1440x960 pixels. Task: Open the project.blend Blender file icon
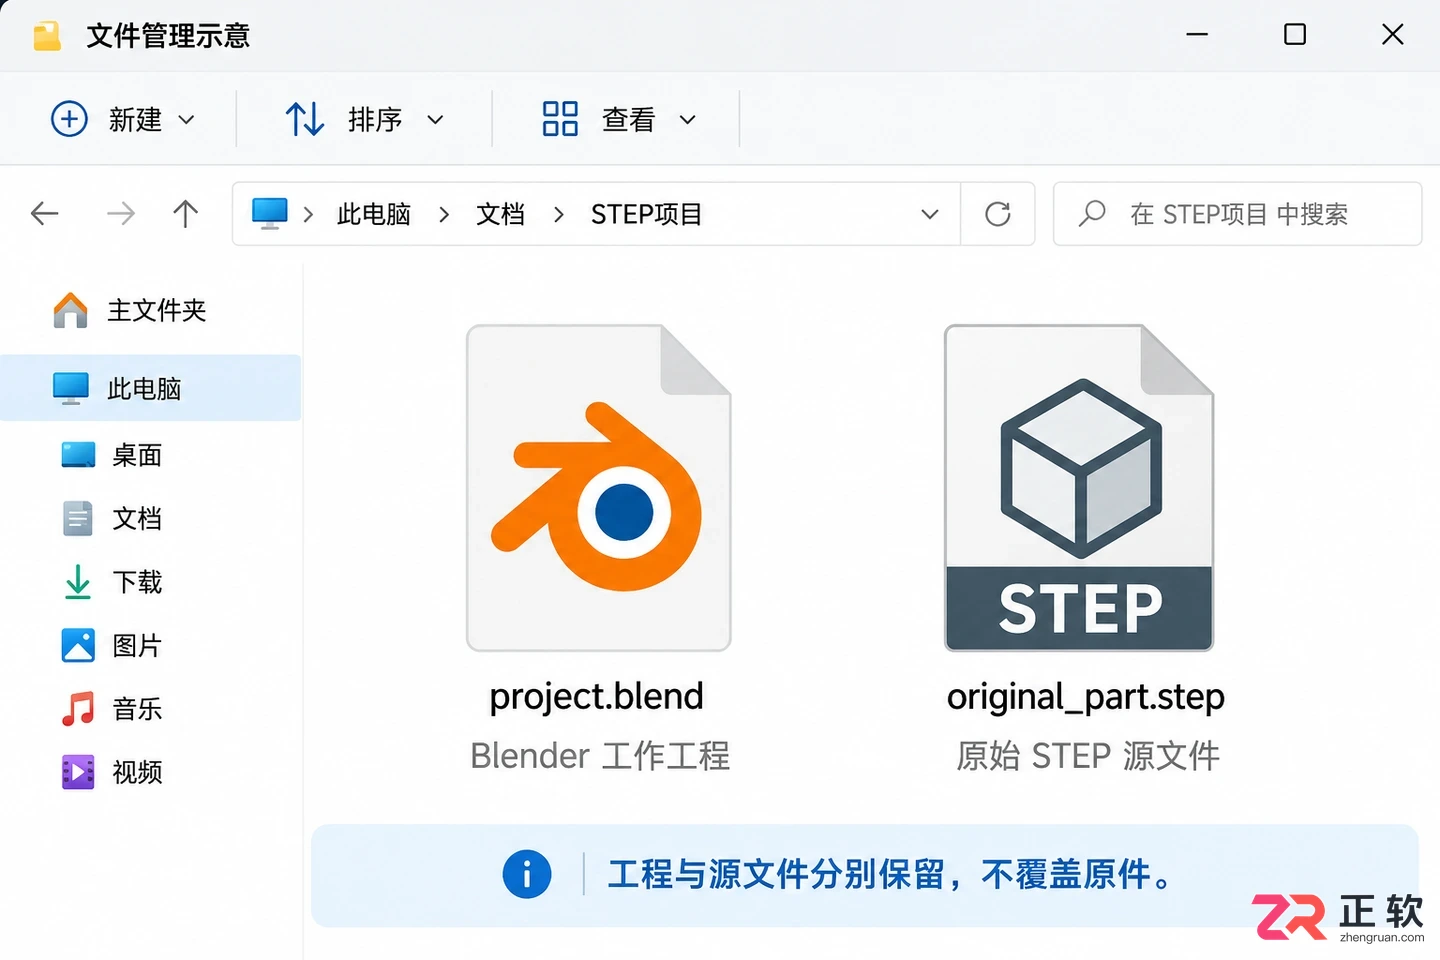tap(599, 488)
